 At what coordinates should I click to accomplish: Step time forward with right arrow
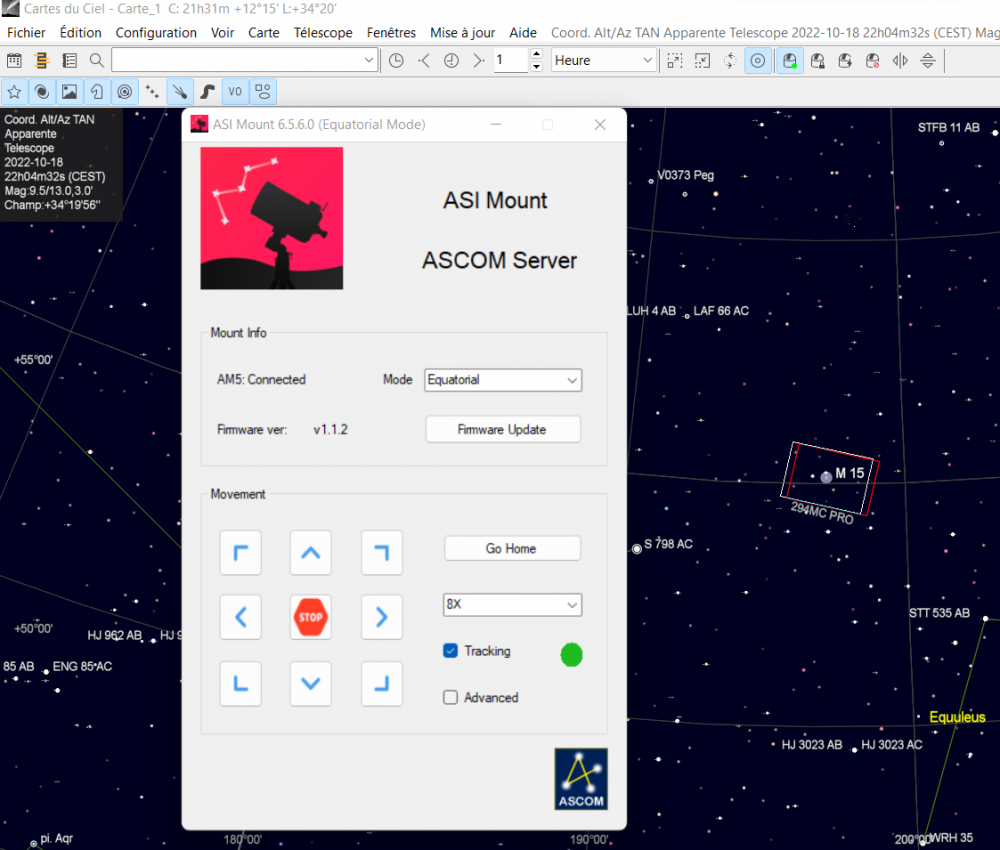(478, 61)
